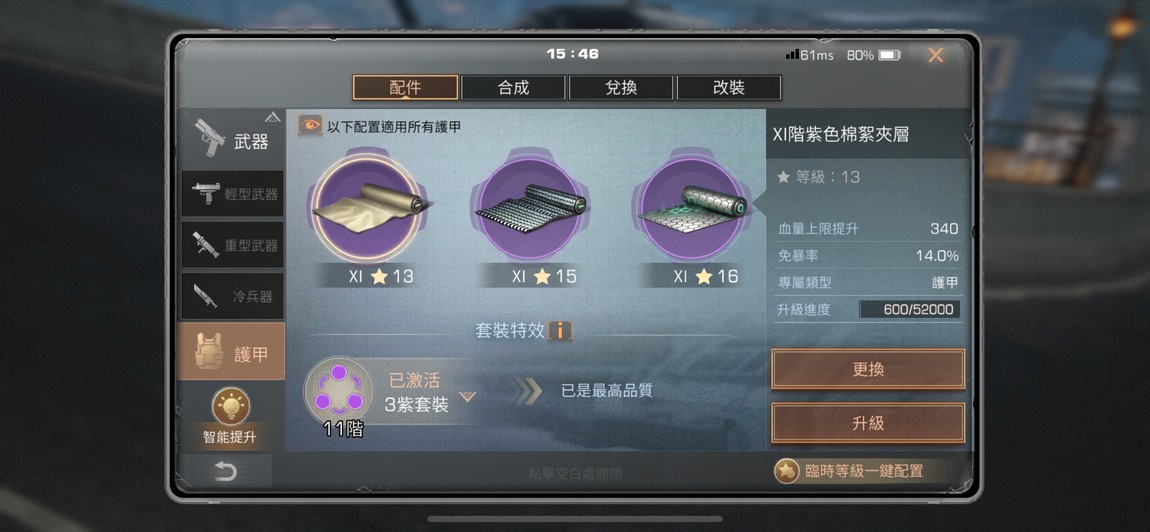Toggle the eye icon for armor configuration
Viewport: 1150px width, 532px height.
310,125
